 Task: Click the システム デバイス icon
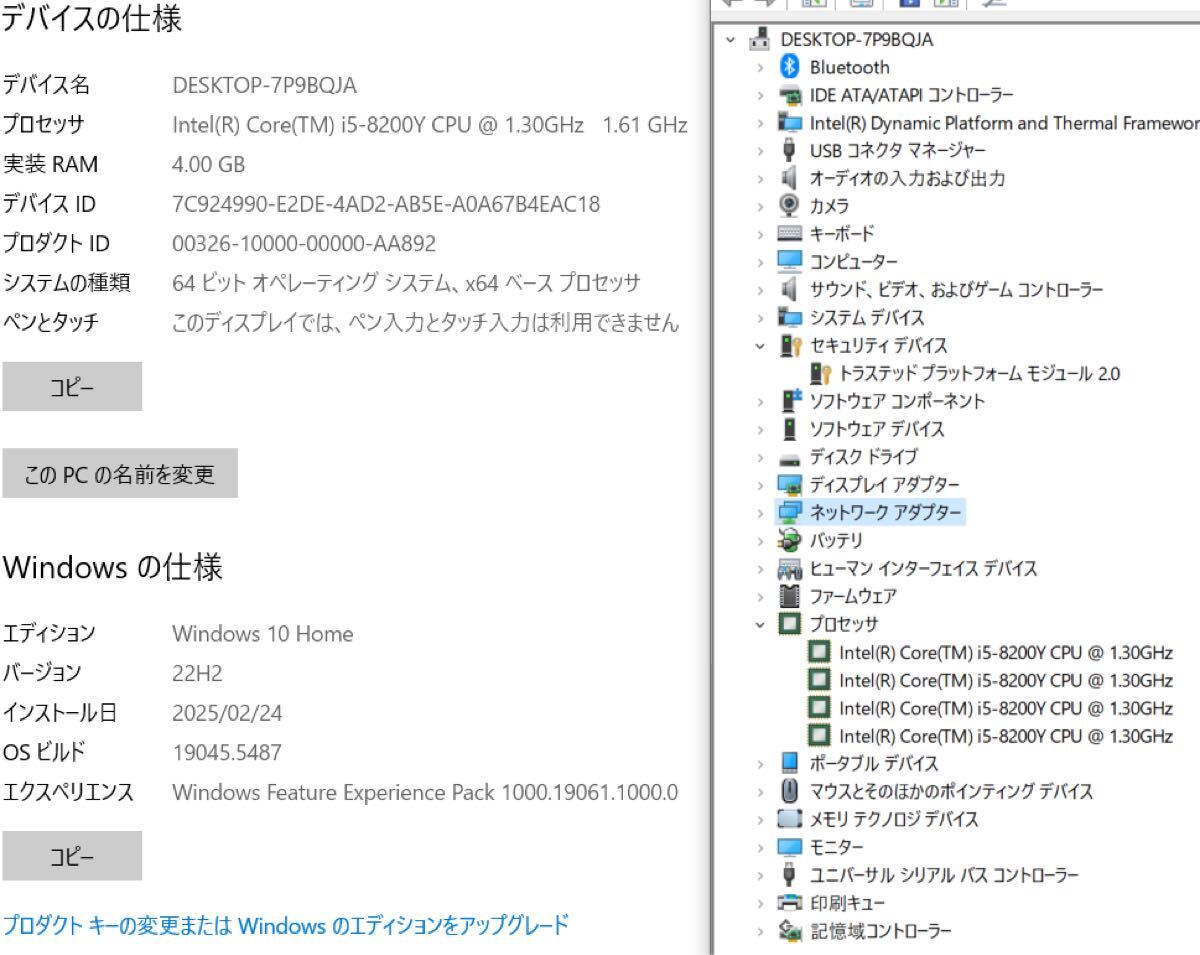[790, 318]
